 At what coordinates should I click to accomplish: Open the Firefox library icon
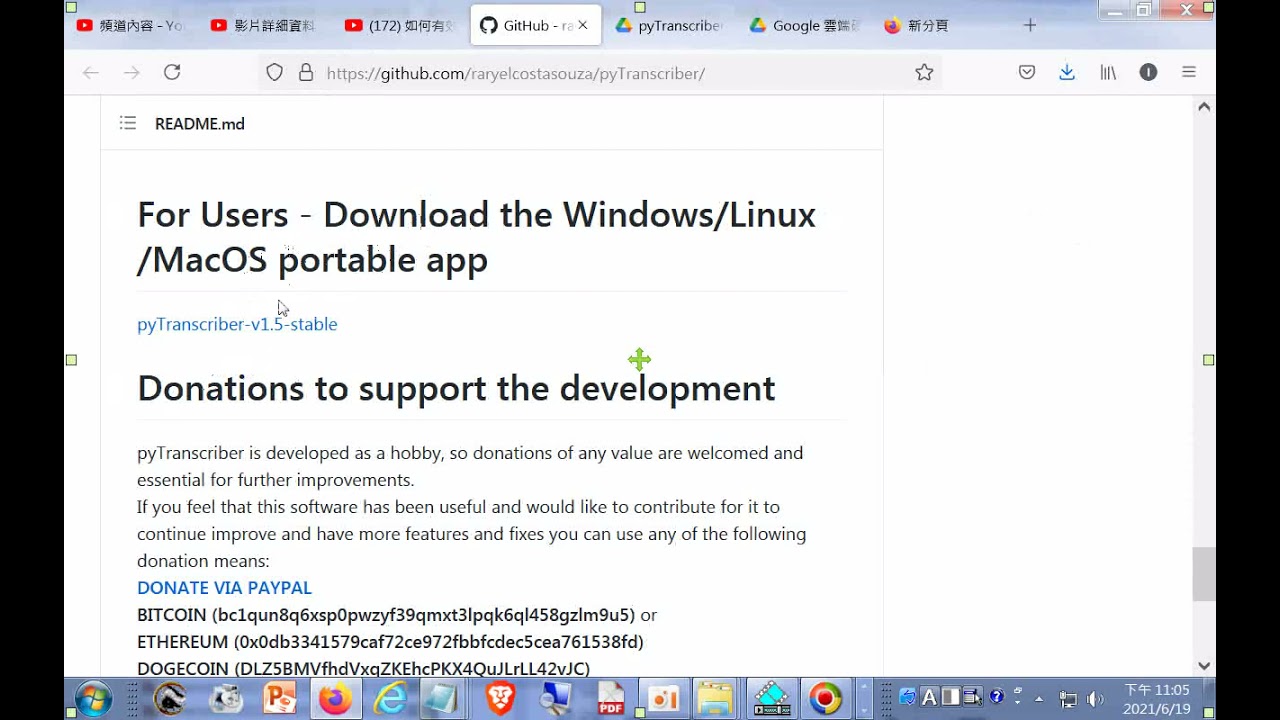tap(1108, 72)
